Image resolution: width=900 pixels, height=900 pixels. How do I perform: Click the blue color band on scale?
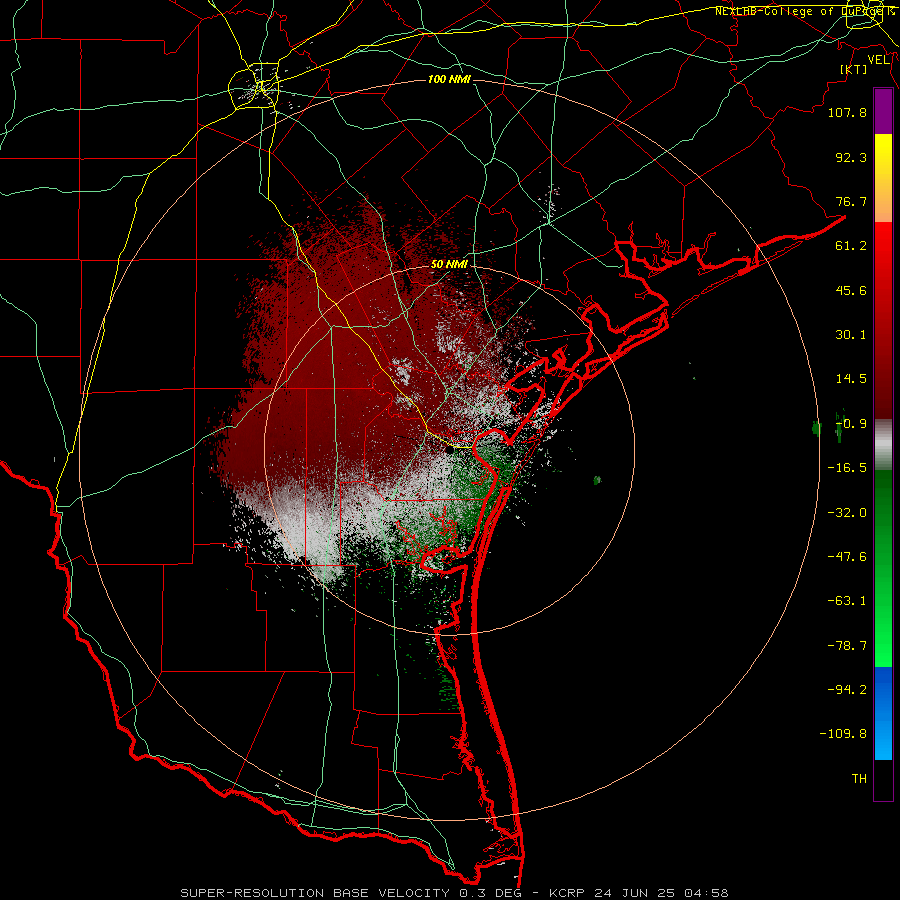pos(883,713)
